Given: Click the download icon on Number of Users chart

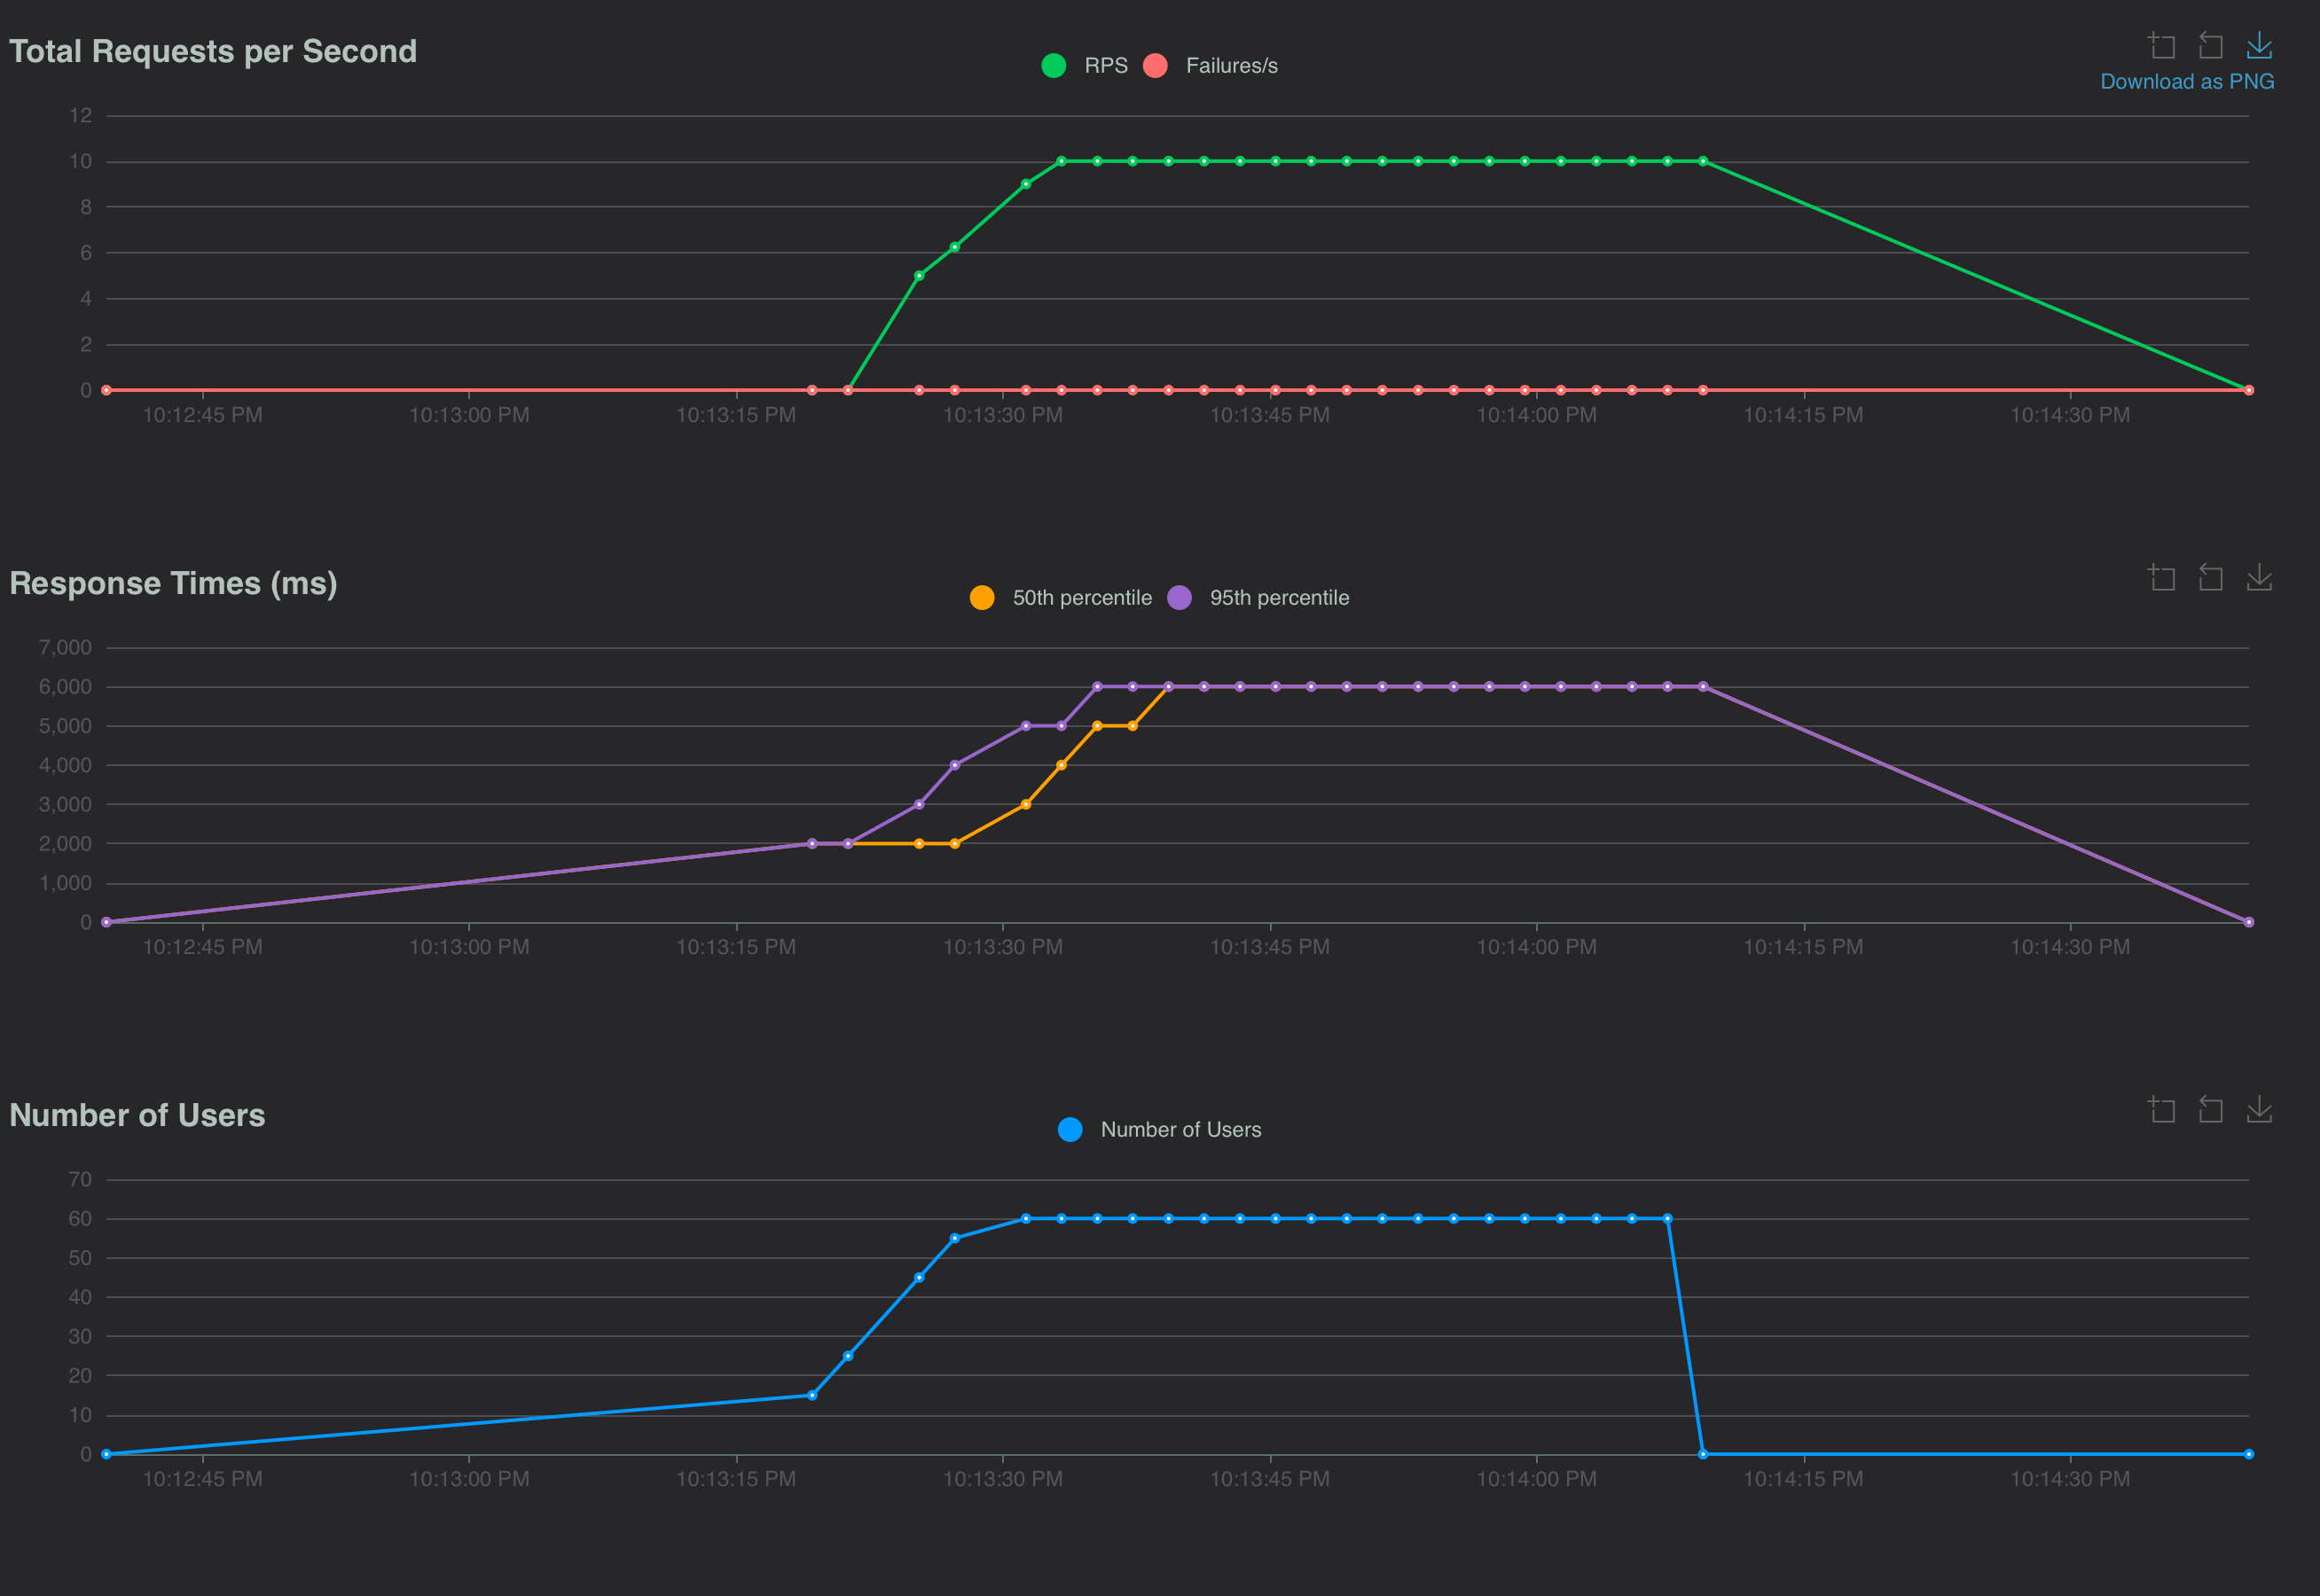Looking at the screenshot, I should [x=2260, y=1109].
